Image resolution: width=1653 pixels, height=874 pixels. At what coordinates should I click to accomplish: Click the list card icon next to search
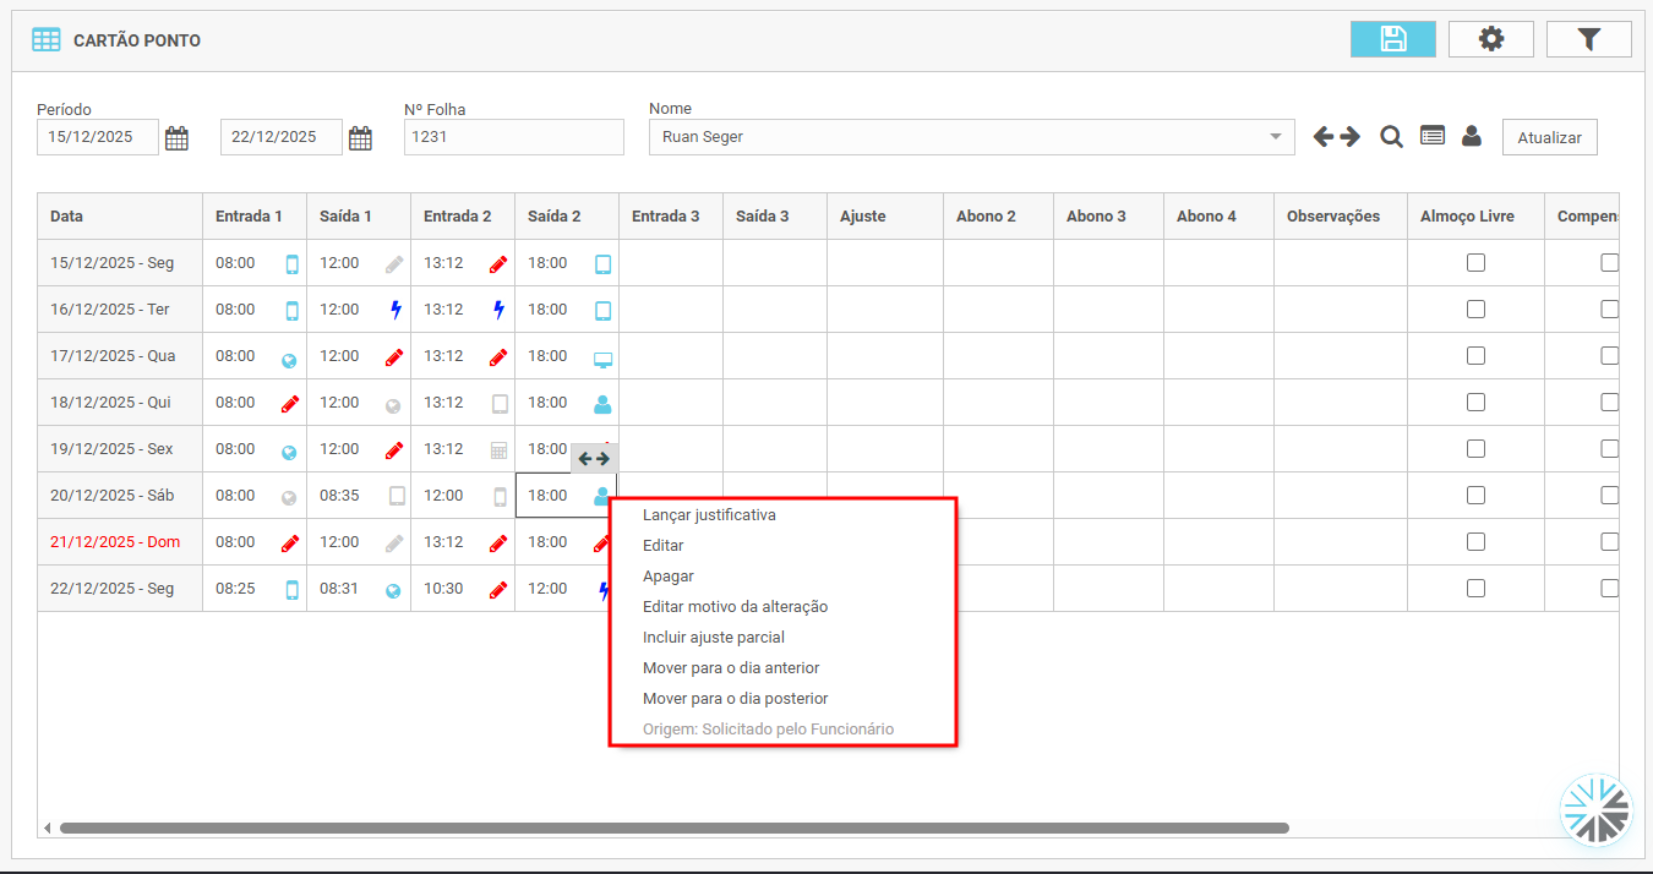coord(1432,136)
